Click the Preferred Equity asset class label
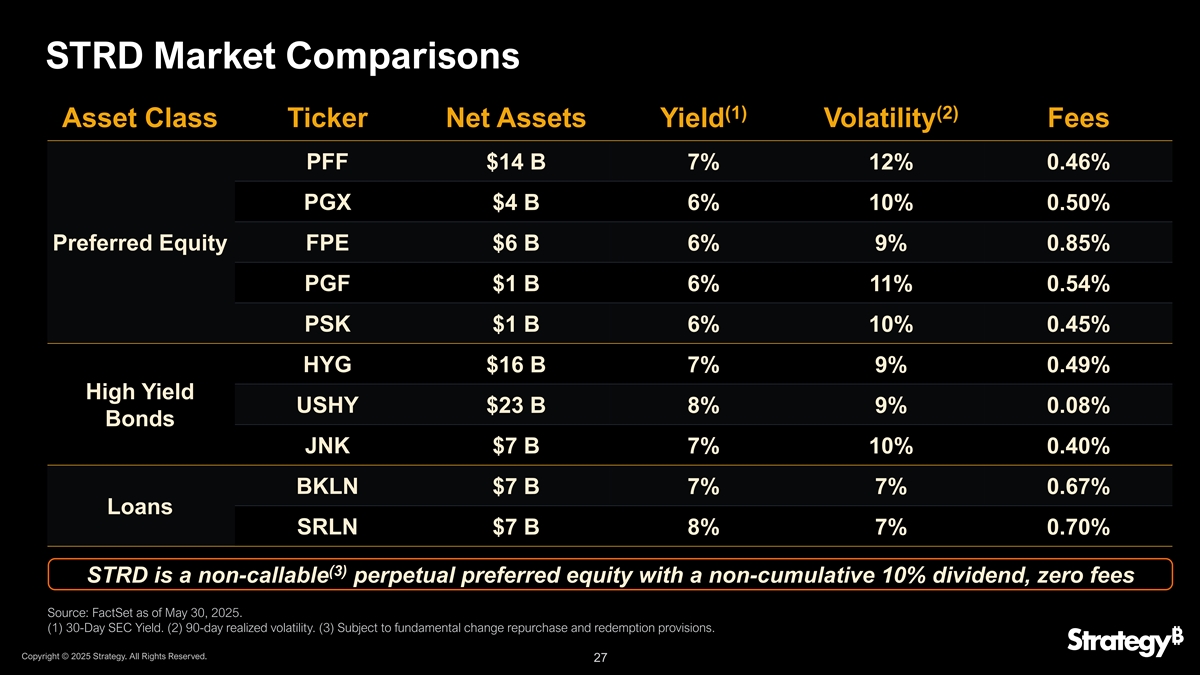The width and height of the screenshot is (1200, 675). pos(139,244)
